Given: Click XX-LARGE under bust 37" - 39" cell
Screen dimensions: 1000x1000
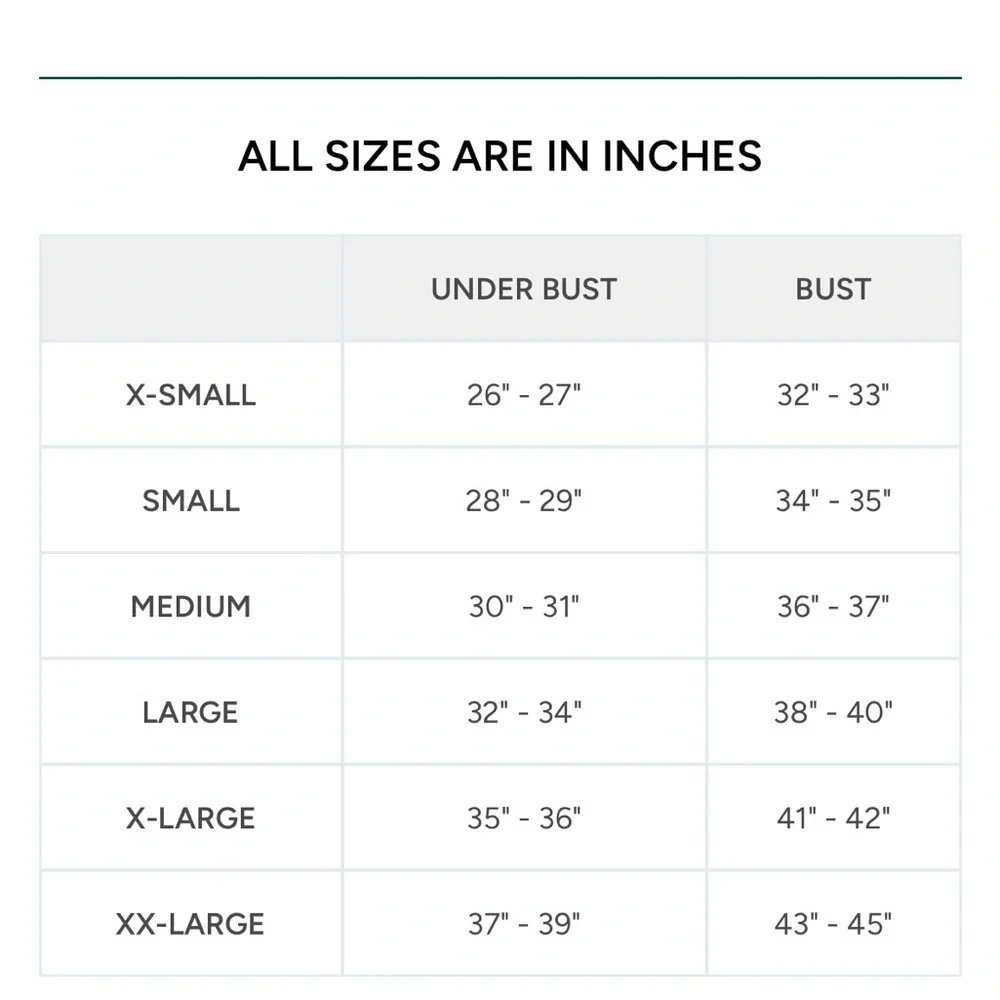Looking at the screenshot, I should 524,924.
